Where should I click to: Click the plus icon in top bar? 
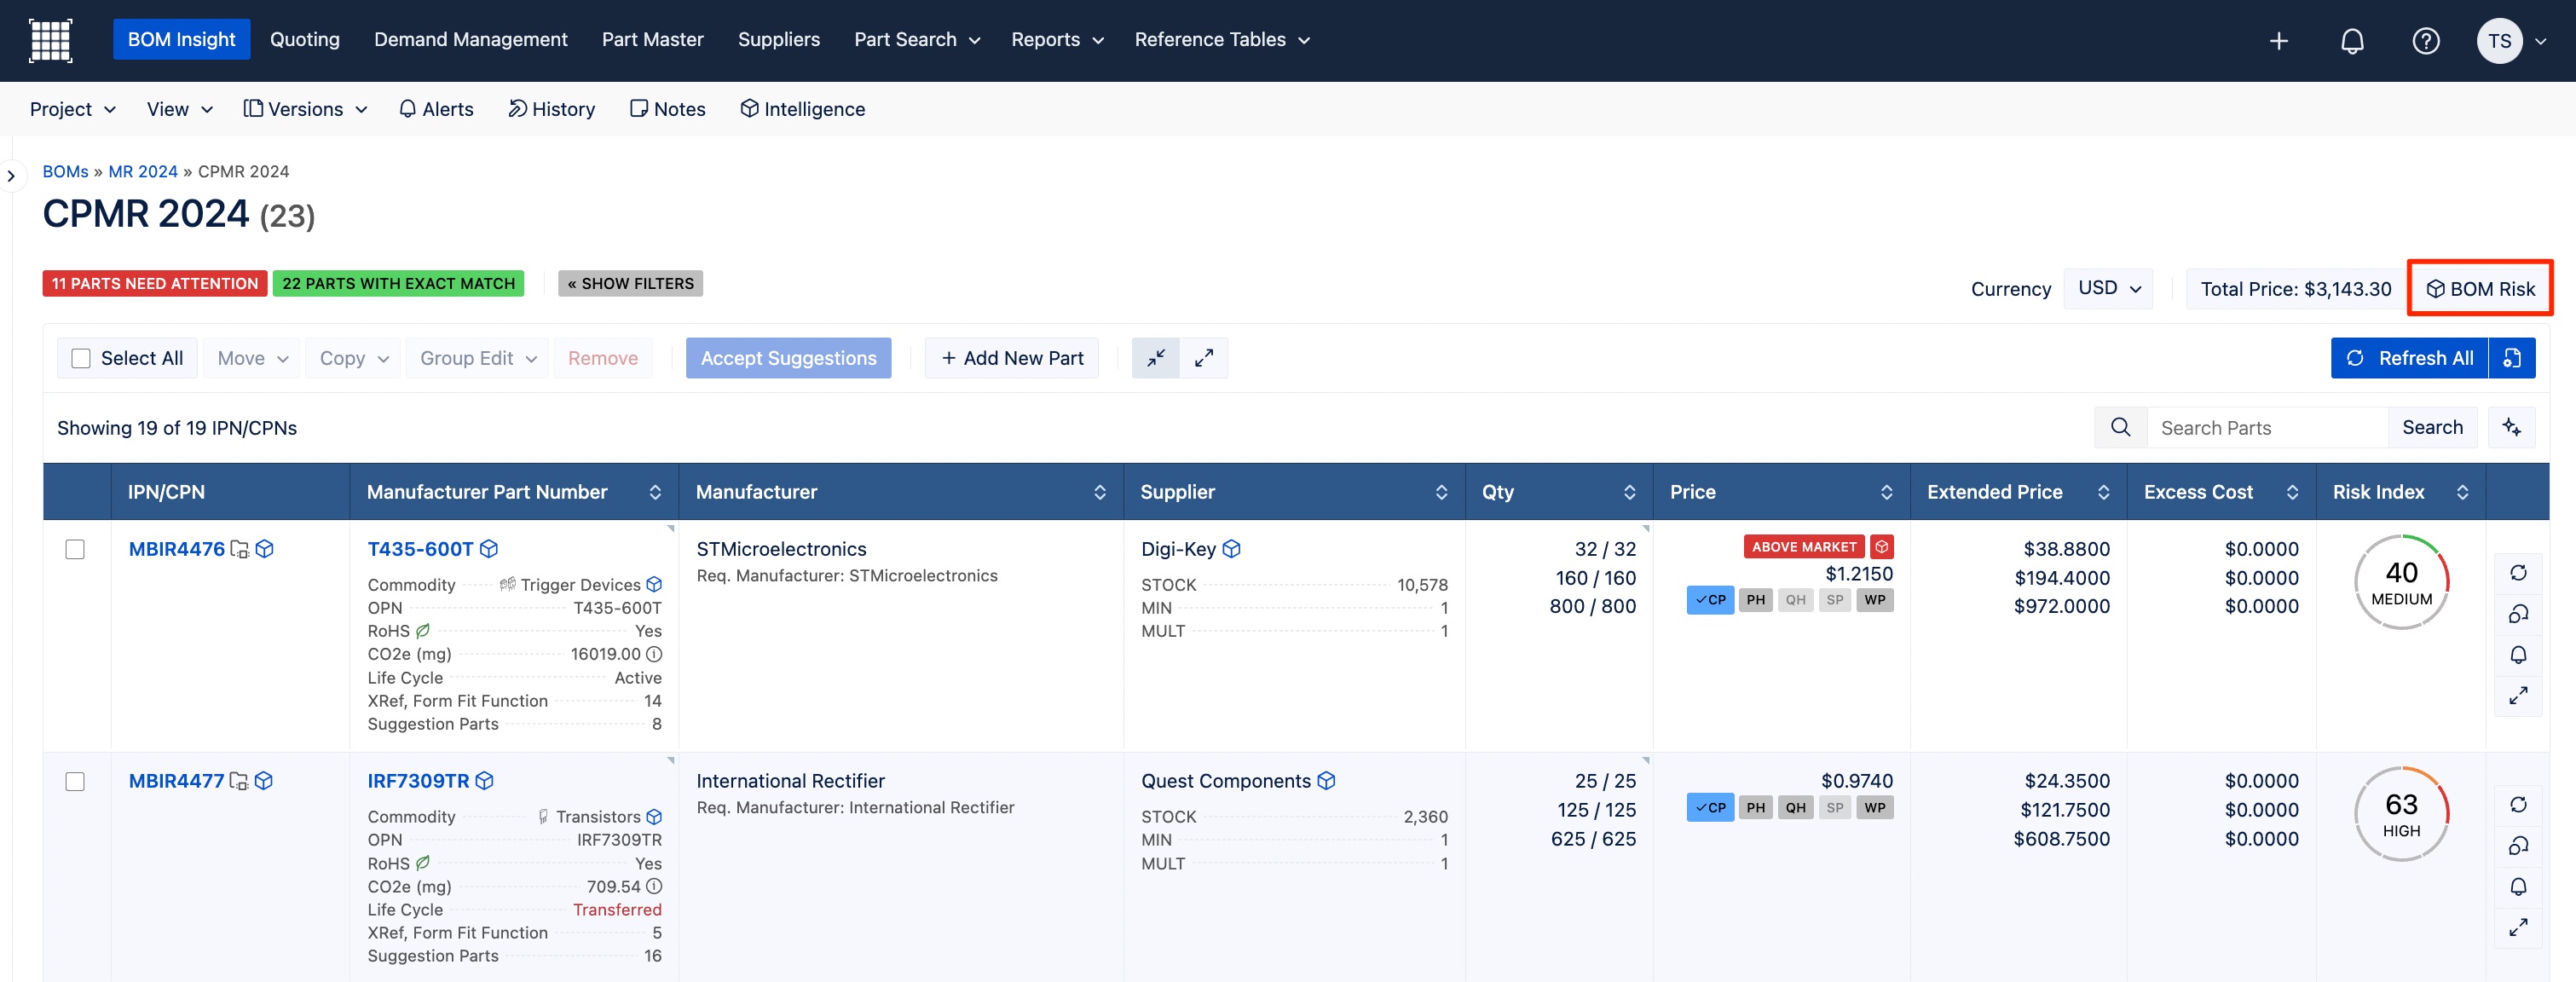[x=2278, y=41]
